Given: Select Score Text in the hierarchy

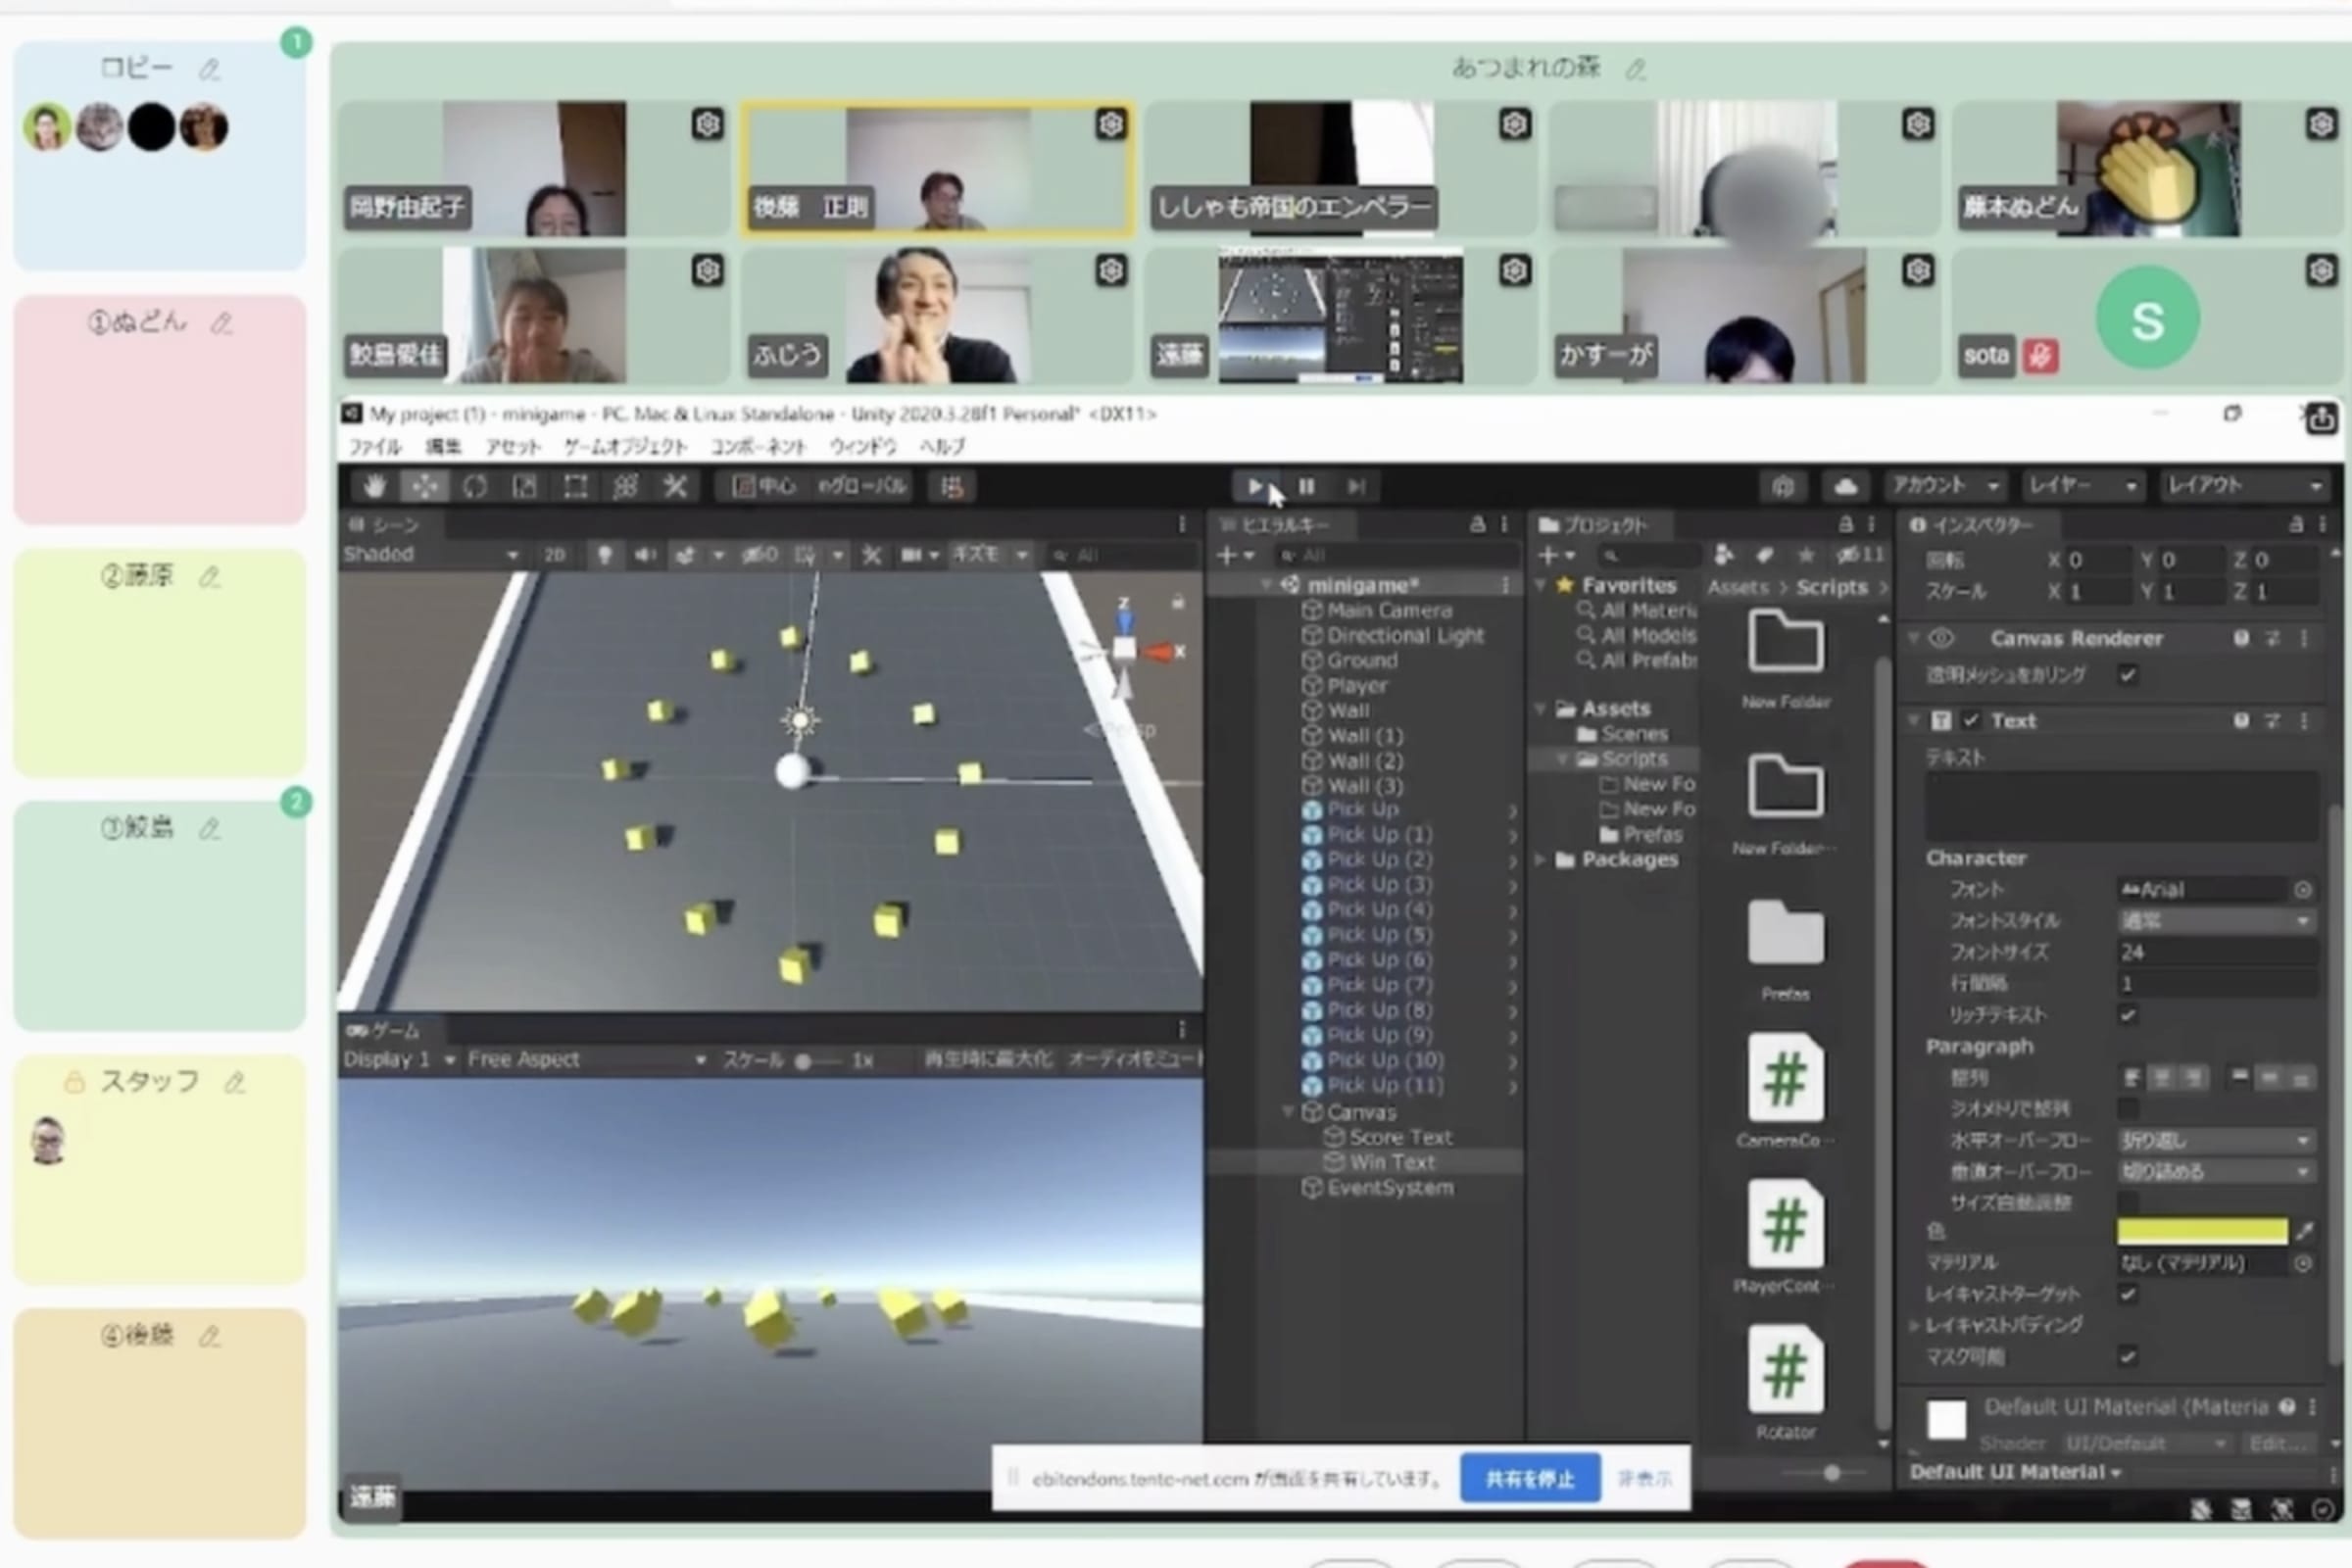Looking at the screenshot, I should [x=1399, y=1137].
